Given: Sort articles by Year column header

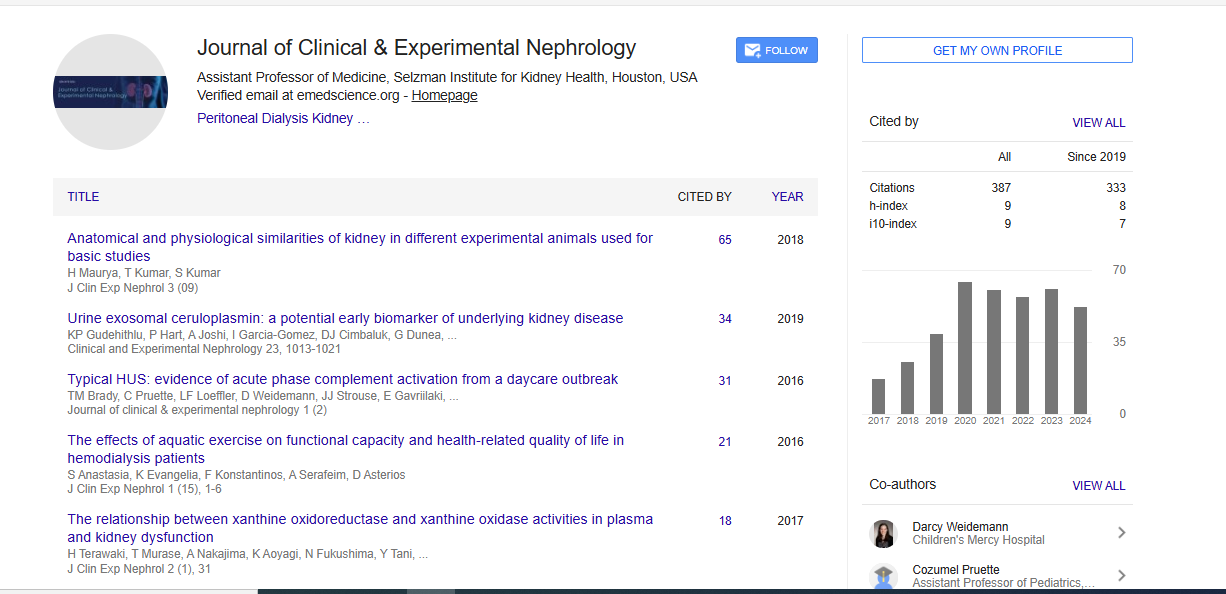Looking at the screenshot, I should (x=787, y=197).
